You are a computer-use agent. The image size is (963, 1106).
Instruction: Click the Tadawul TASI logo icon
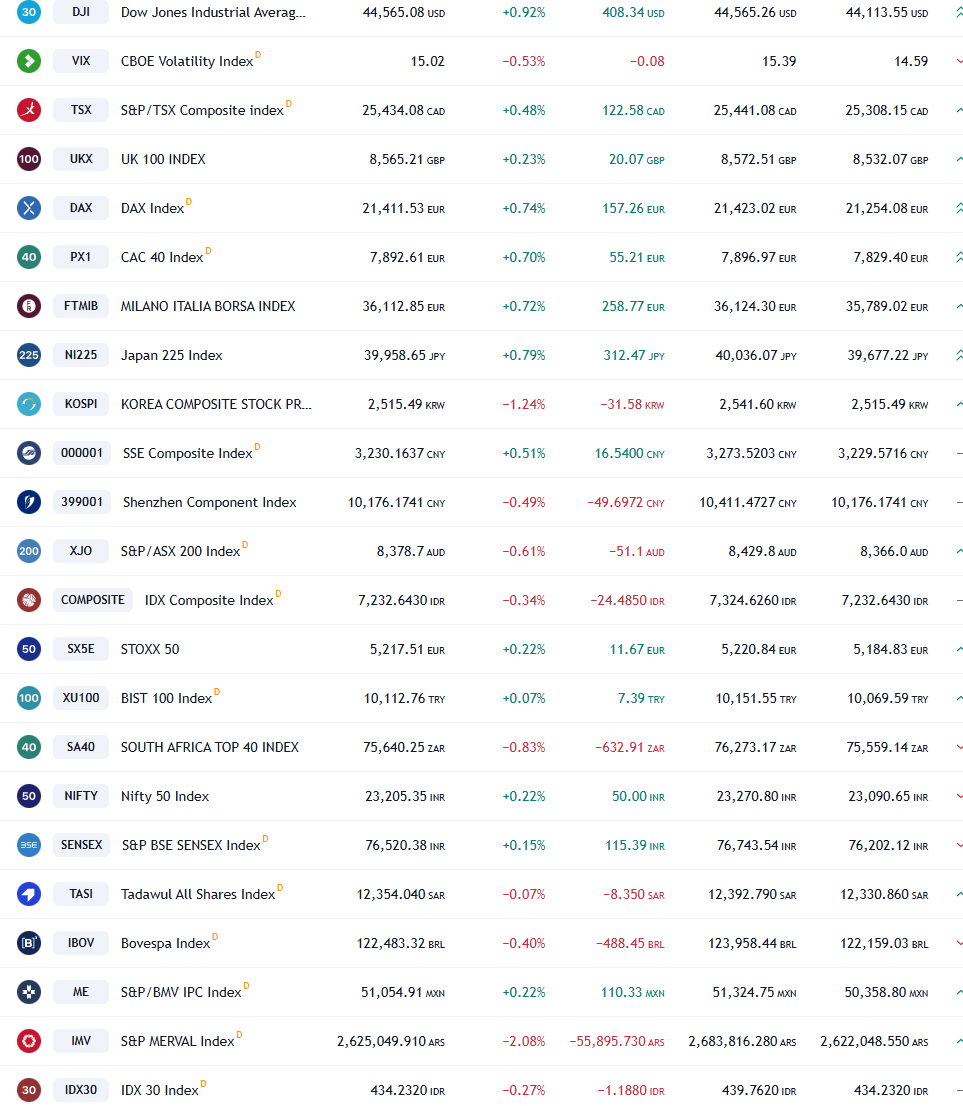coord(29,894)
